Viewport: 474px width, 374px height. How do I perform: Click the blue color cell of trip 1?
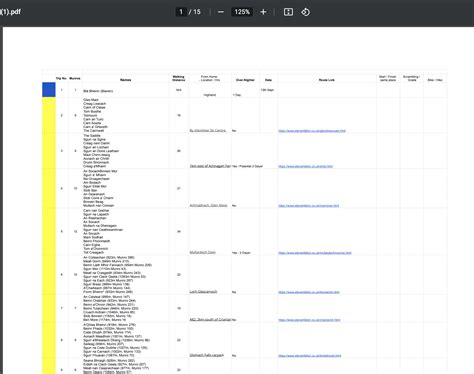[x=49, y=90]
